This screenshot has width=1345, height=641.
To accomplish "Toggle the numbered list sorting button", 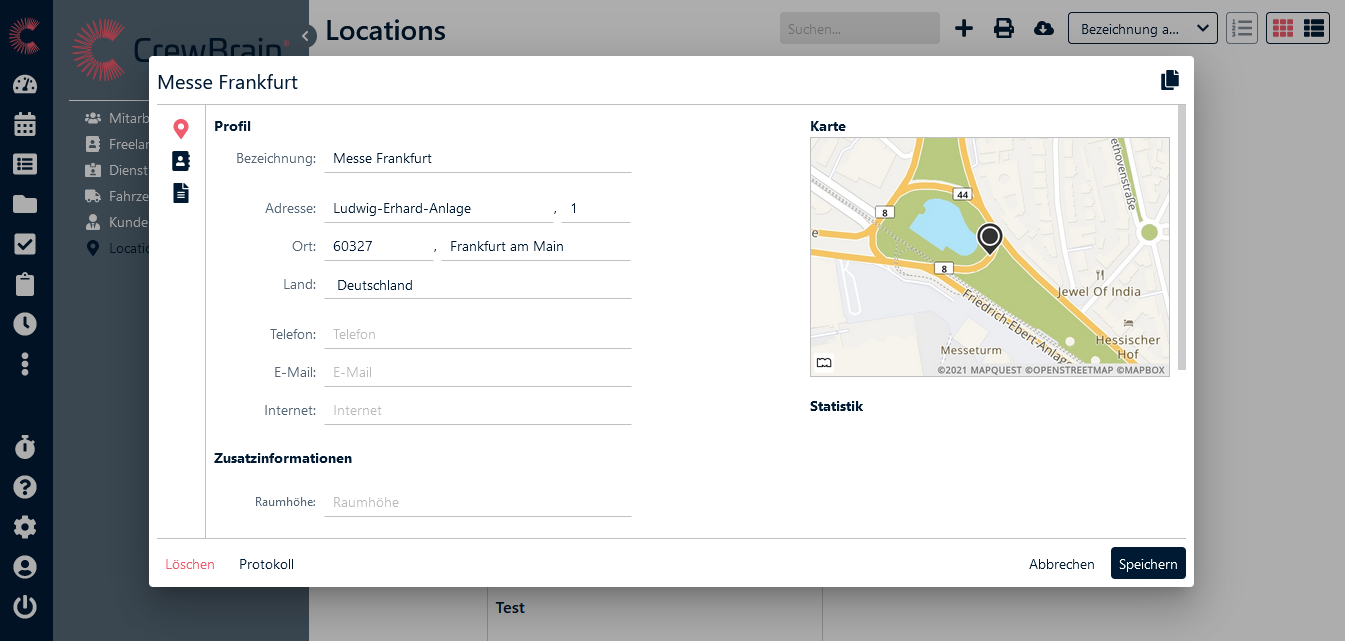I will coord(1241,28).
